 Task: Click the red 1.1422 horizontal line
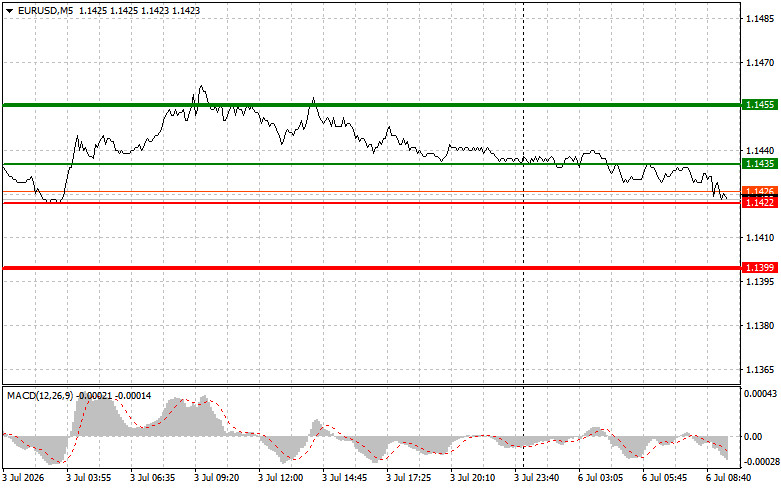tap(372, 203)
